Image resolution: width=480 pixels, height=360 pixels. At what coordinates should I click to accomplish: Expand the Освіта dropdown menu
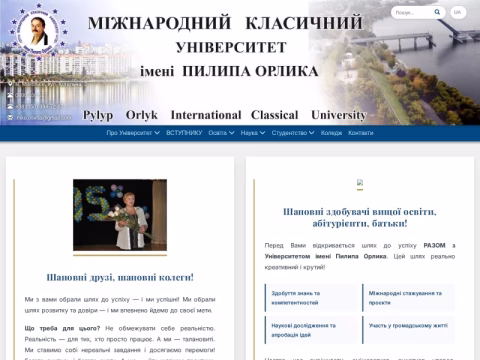click(x=221, y=133)
